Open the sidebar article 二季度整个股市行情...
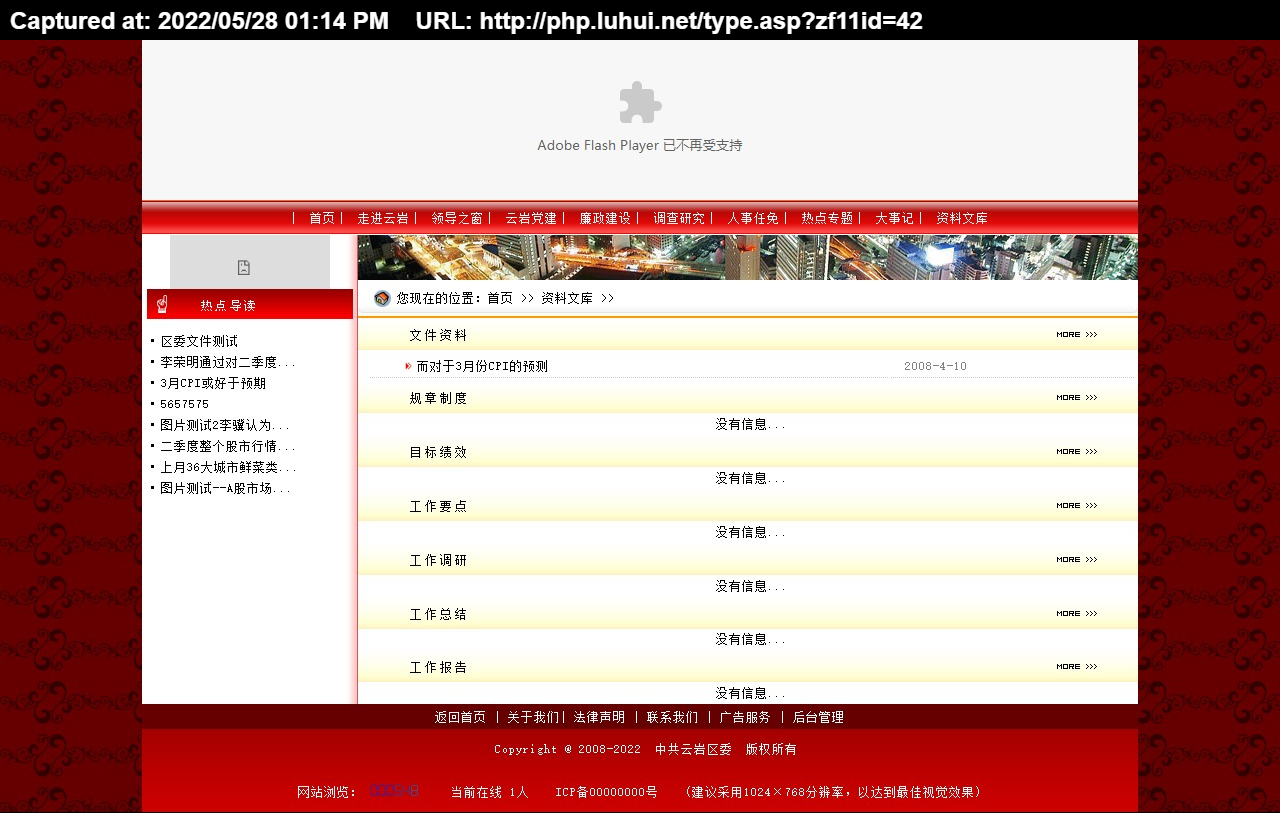1280x813 pixels. 228,446
